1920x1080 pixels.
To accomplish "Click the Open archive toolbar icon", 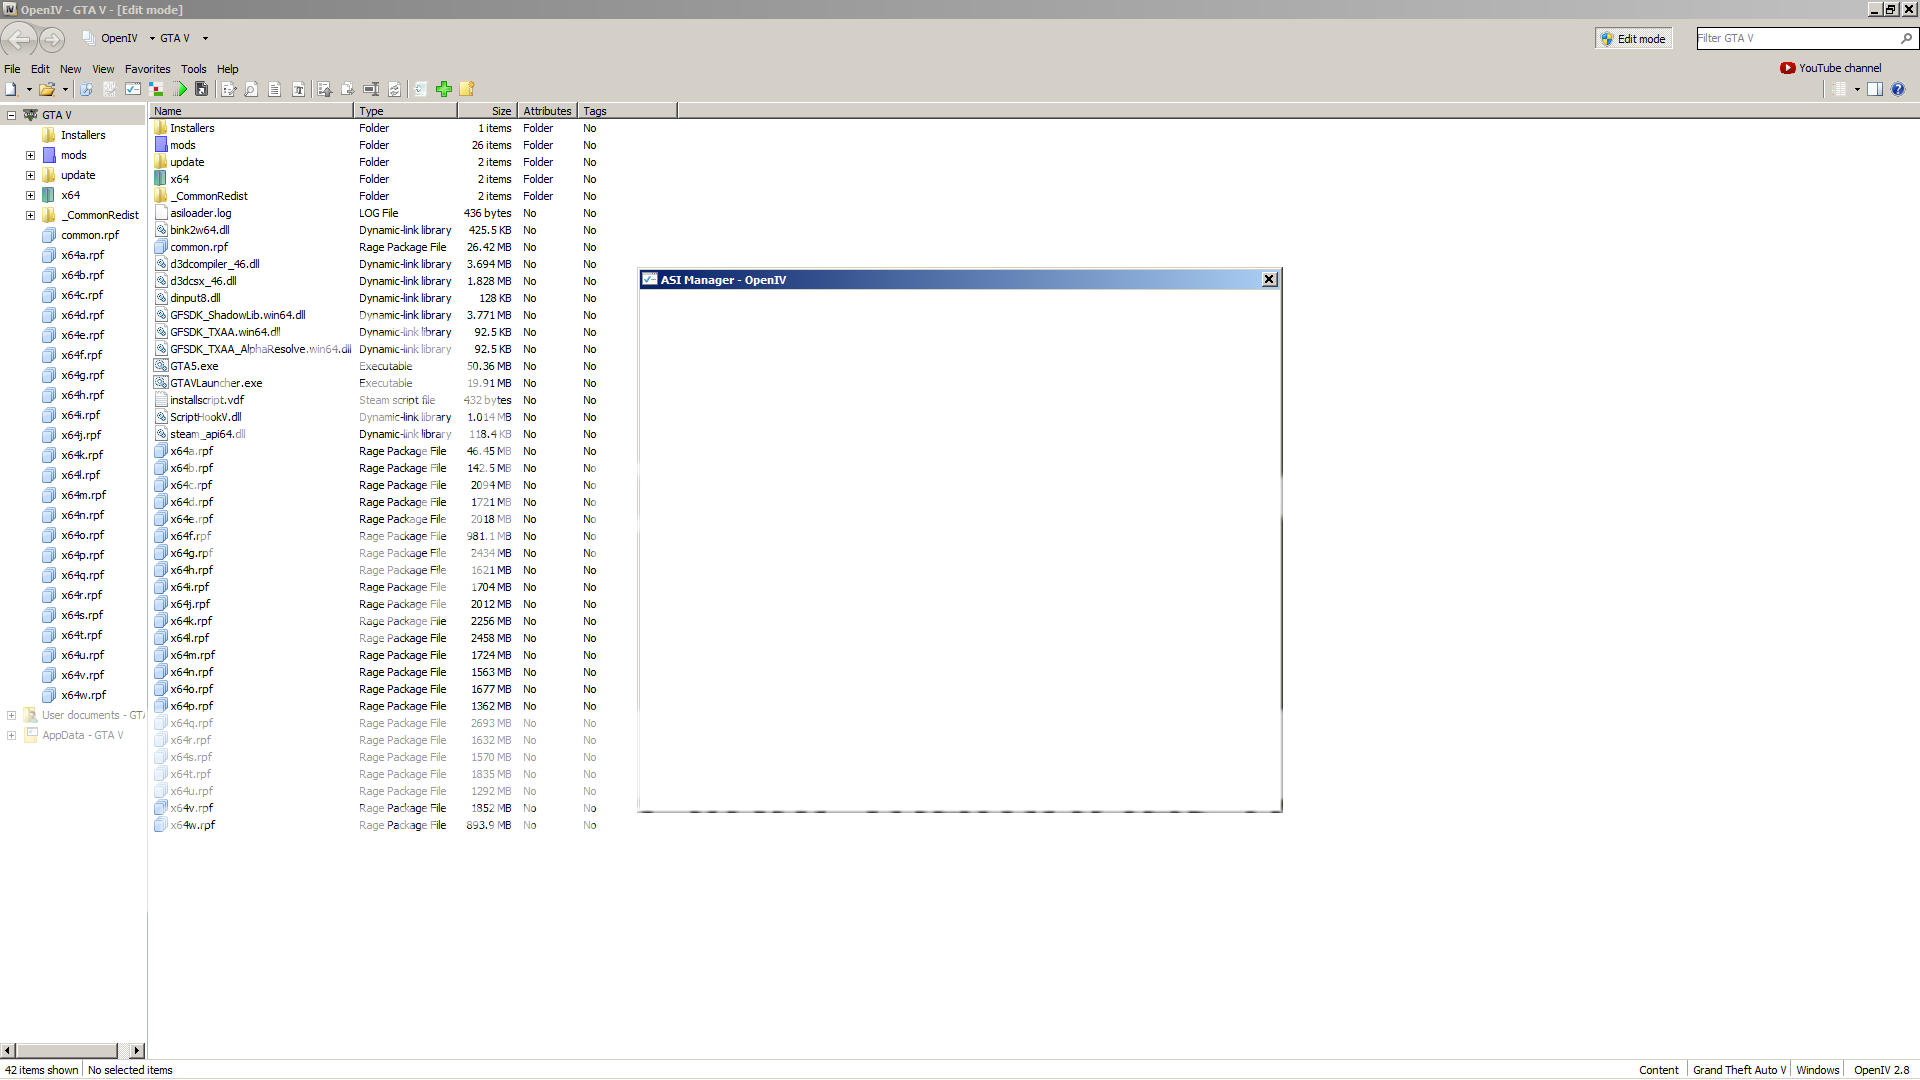I will (x=48, y=89).
